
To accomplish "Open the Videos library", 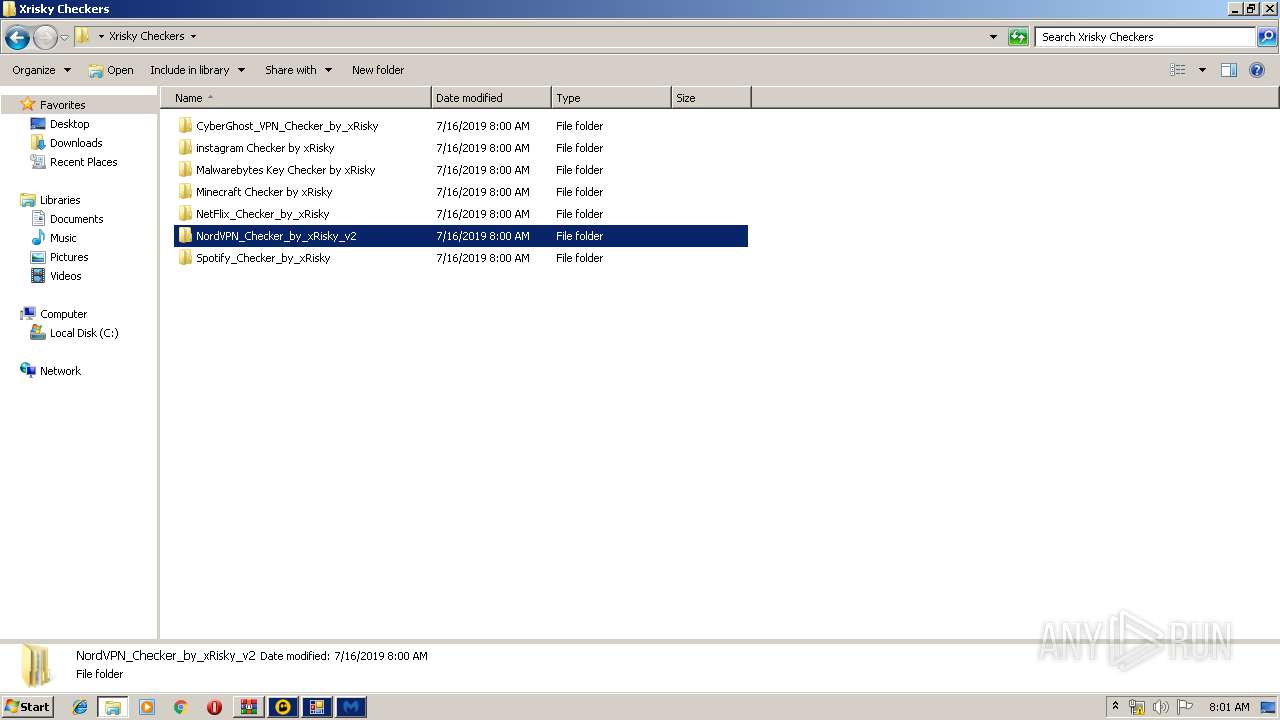I will [x=65, y=276].
